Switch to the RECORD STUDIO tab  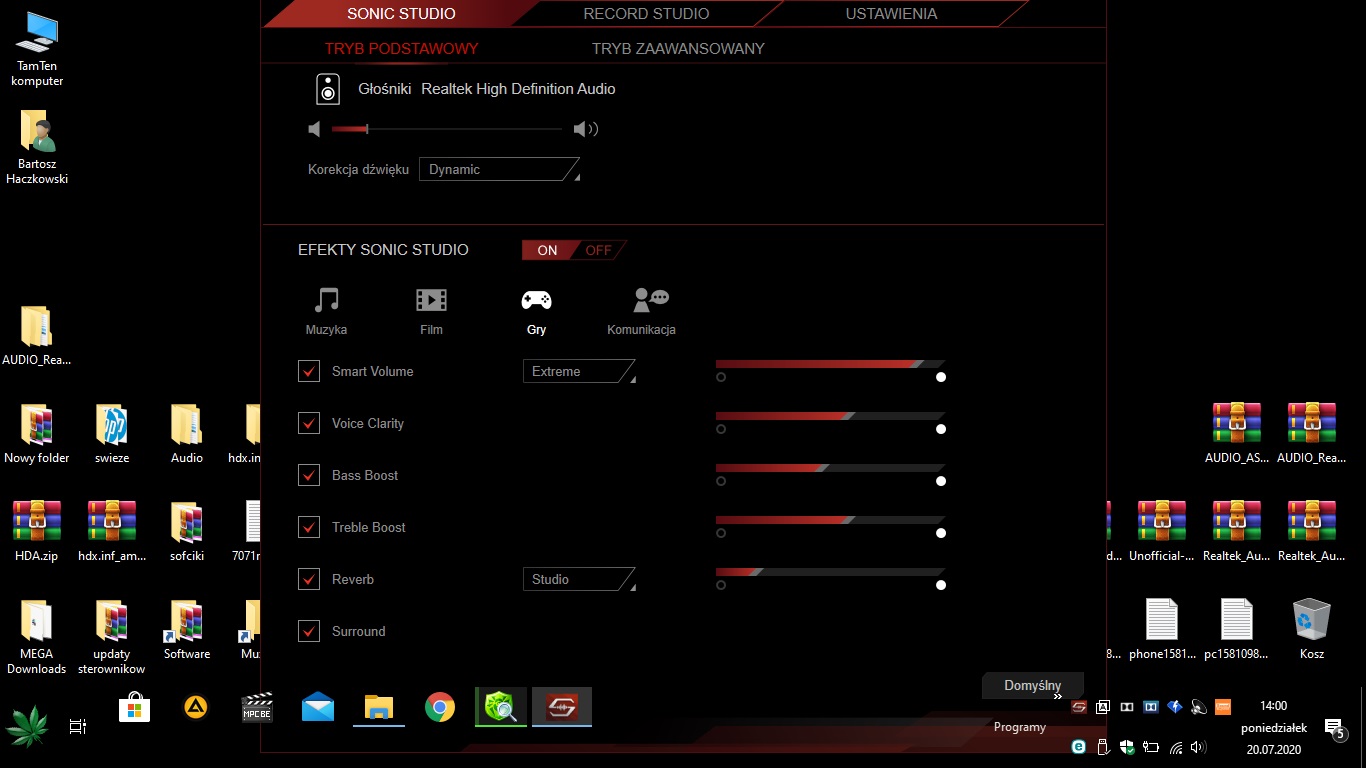click(x=646, y=14)
